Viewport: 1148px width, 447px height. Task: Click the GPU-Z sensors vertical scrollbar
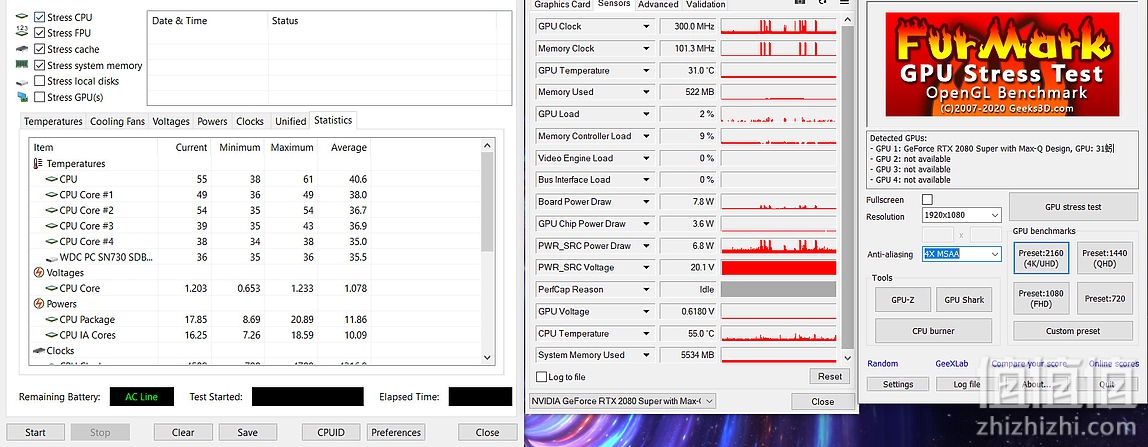point(848,189)
